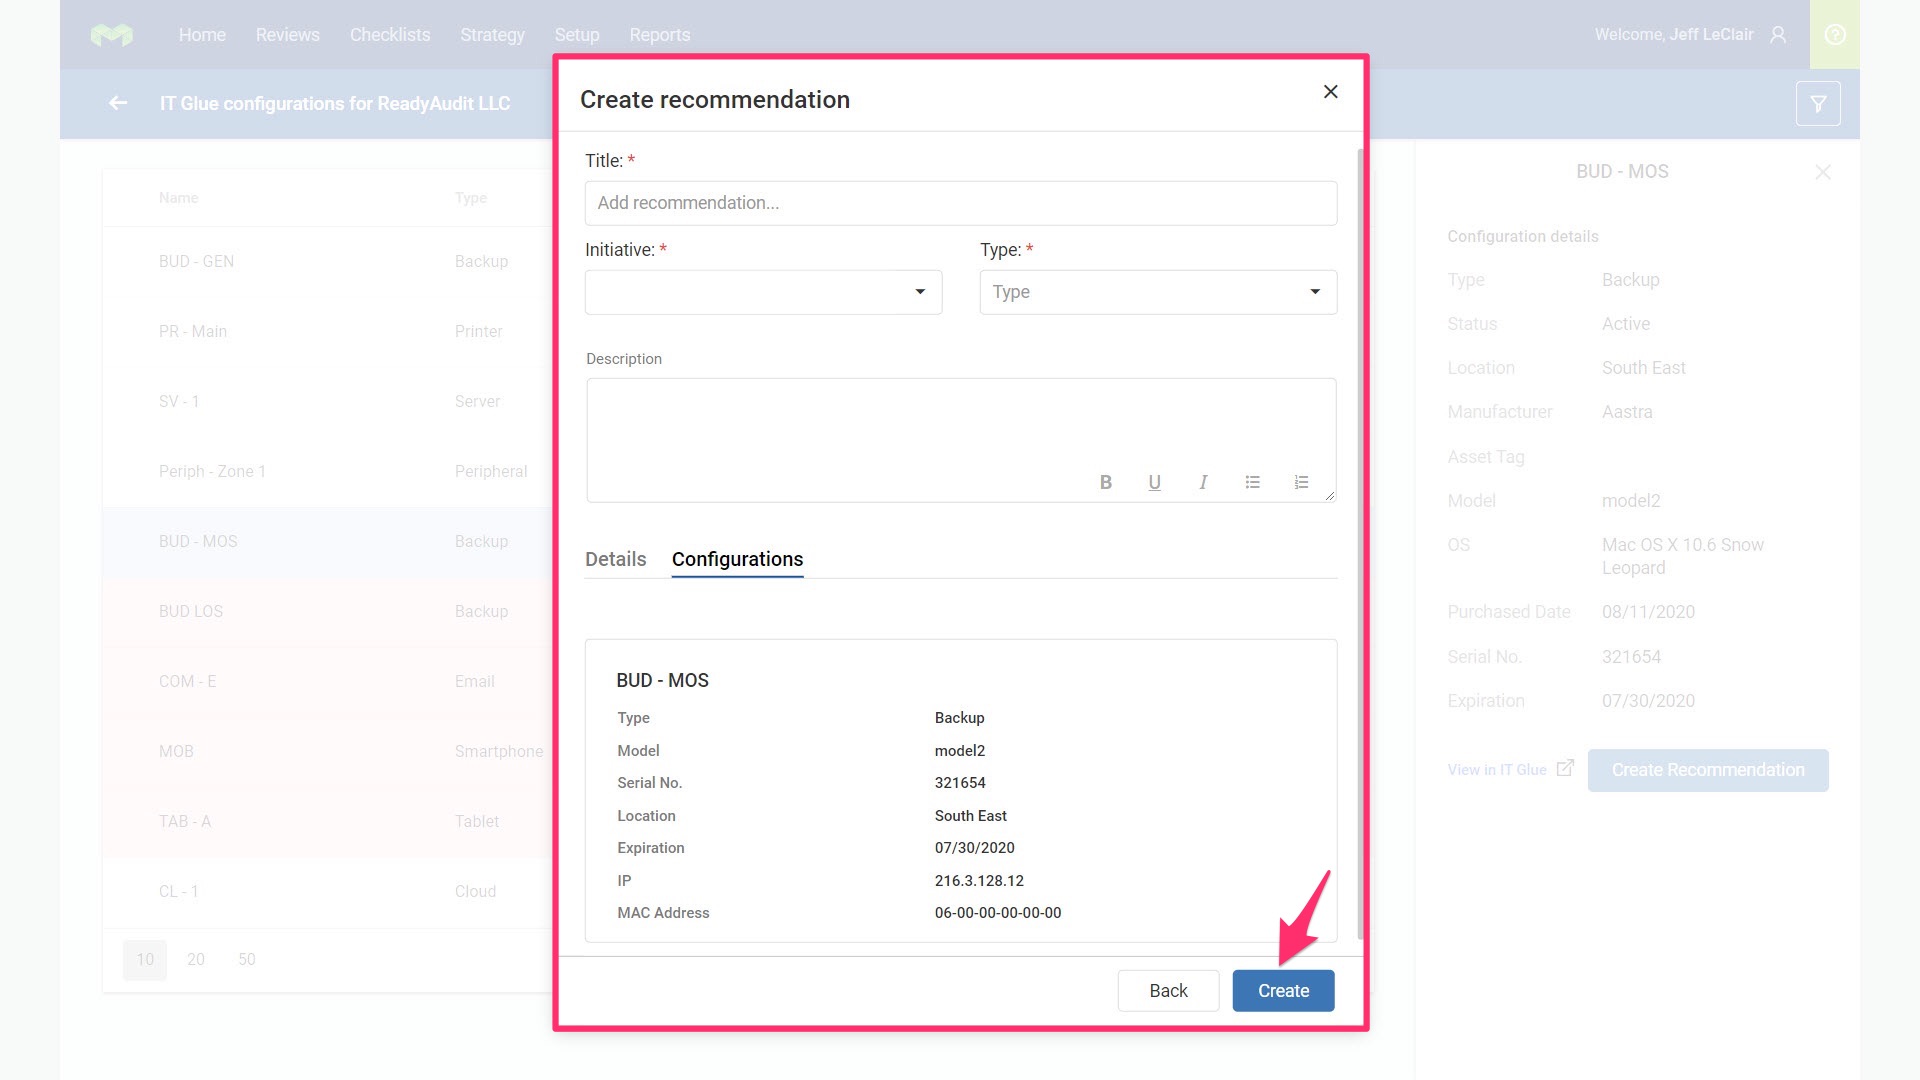Viewport: 1920px width, 1080px height.
Task: Click the Title input field
Action: 960,203
